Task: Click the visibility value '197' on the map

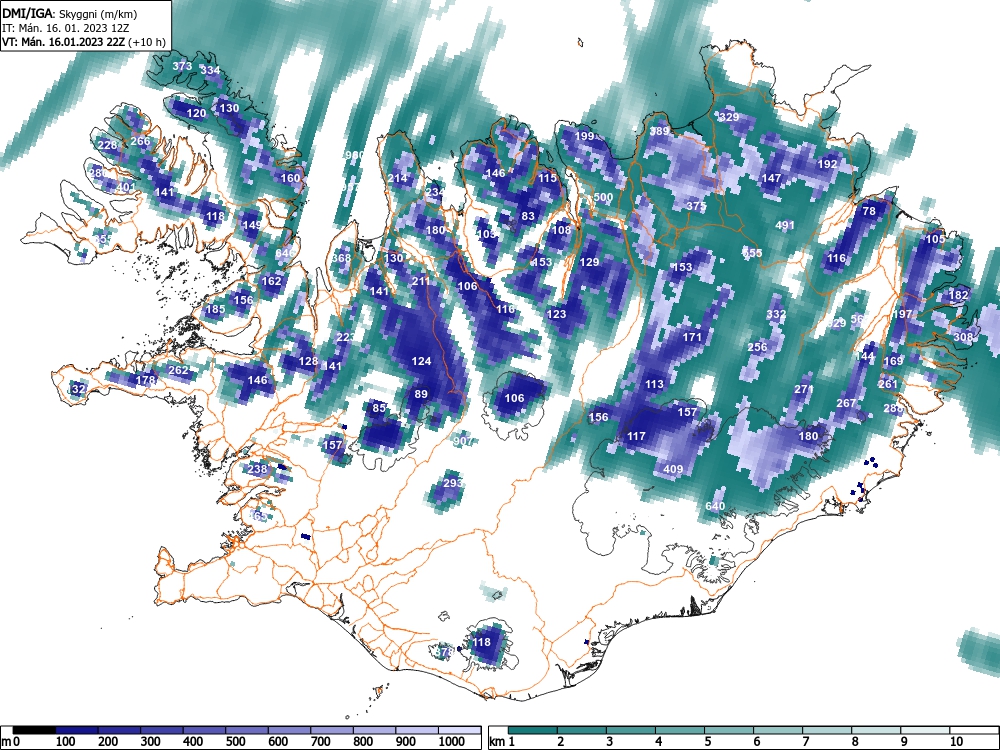Action: coord(902,314)
